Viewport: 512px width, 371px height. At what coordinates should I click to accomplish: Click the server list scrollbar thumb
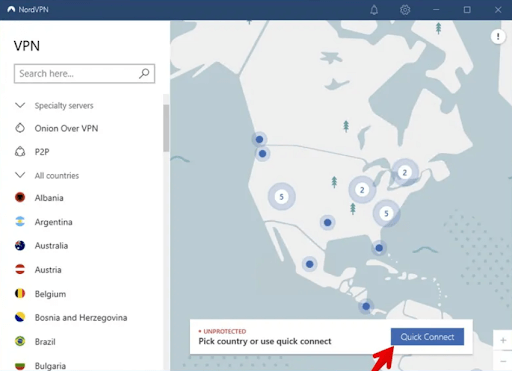click(x=166, y=128)
